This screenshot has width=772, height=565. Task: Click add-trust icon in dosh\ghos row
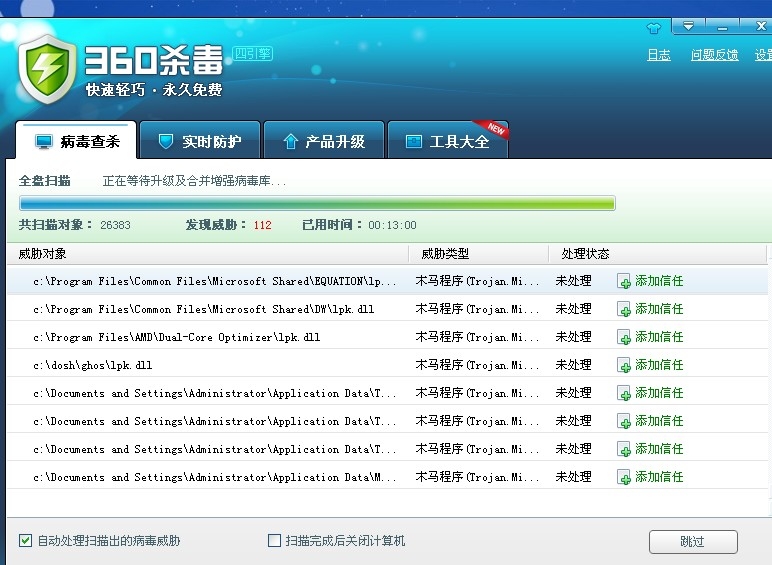(x=624, y=365)
